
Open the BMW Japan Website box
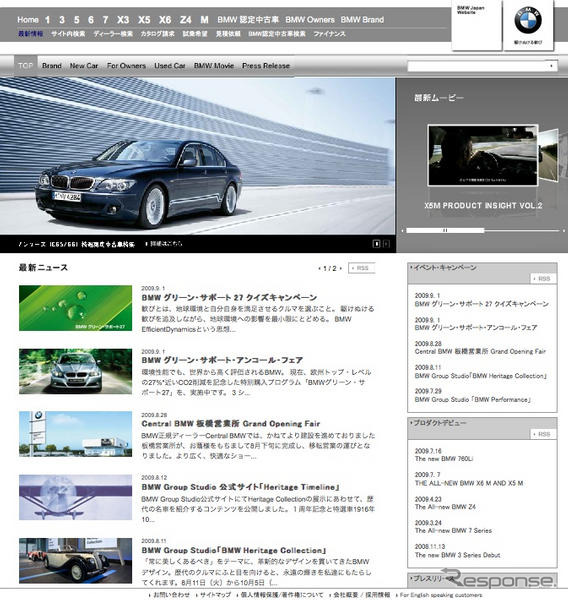point(477,25)
